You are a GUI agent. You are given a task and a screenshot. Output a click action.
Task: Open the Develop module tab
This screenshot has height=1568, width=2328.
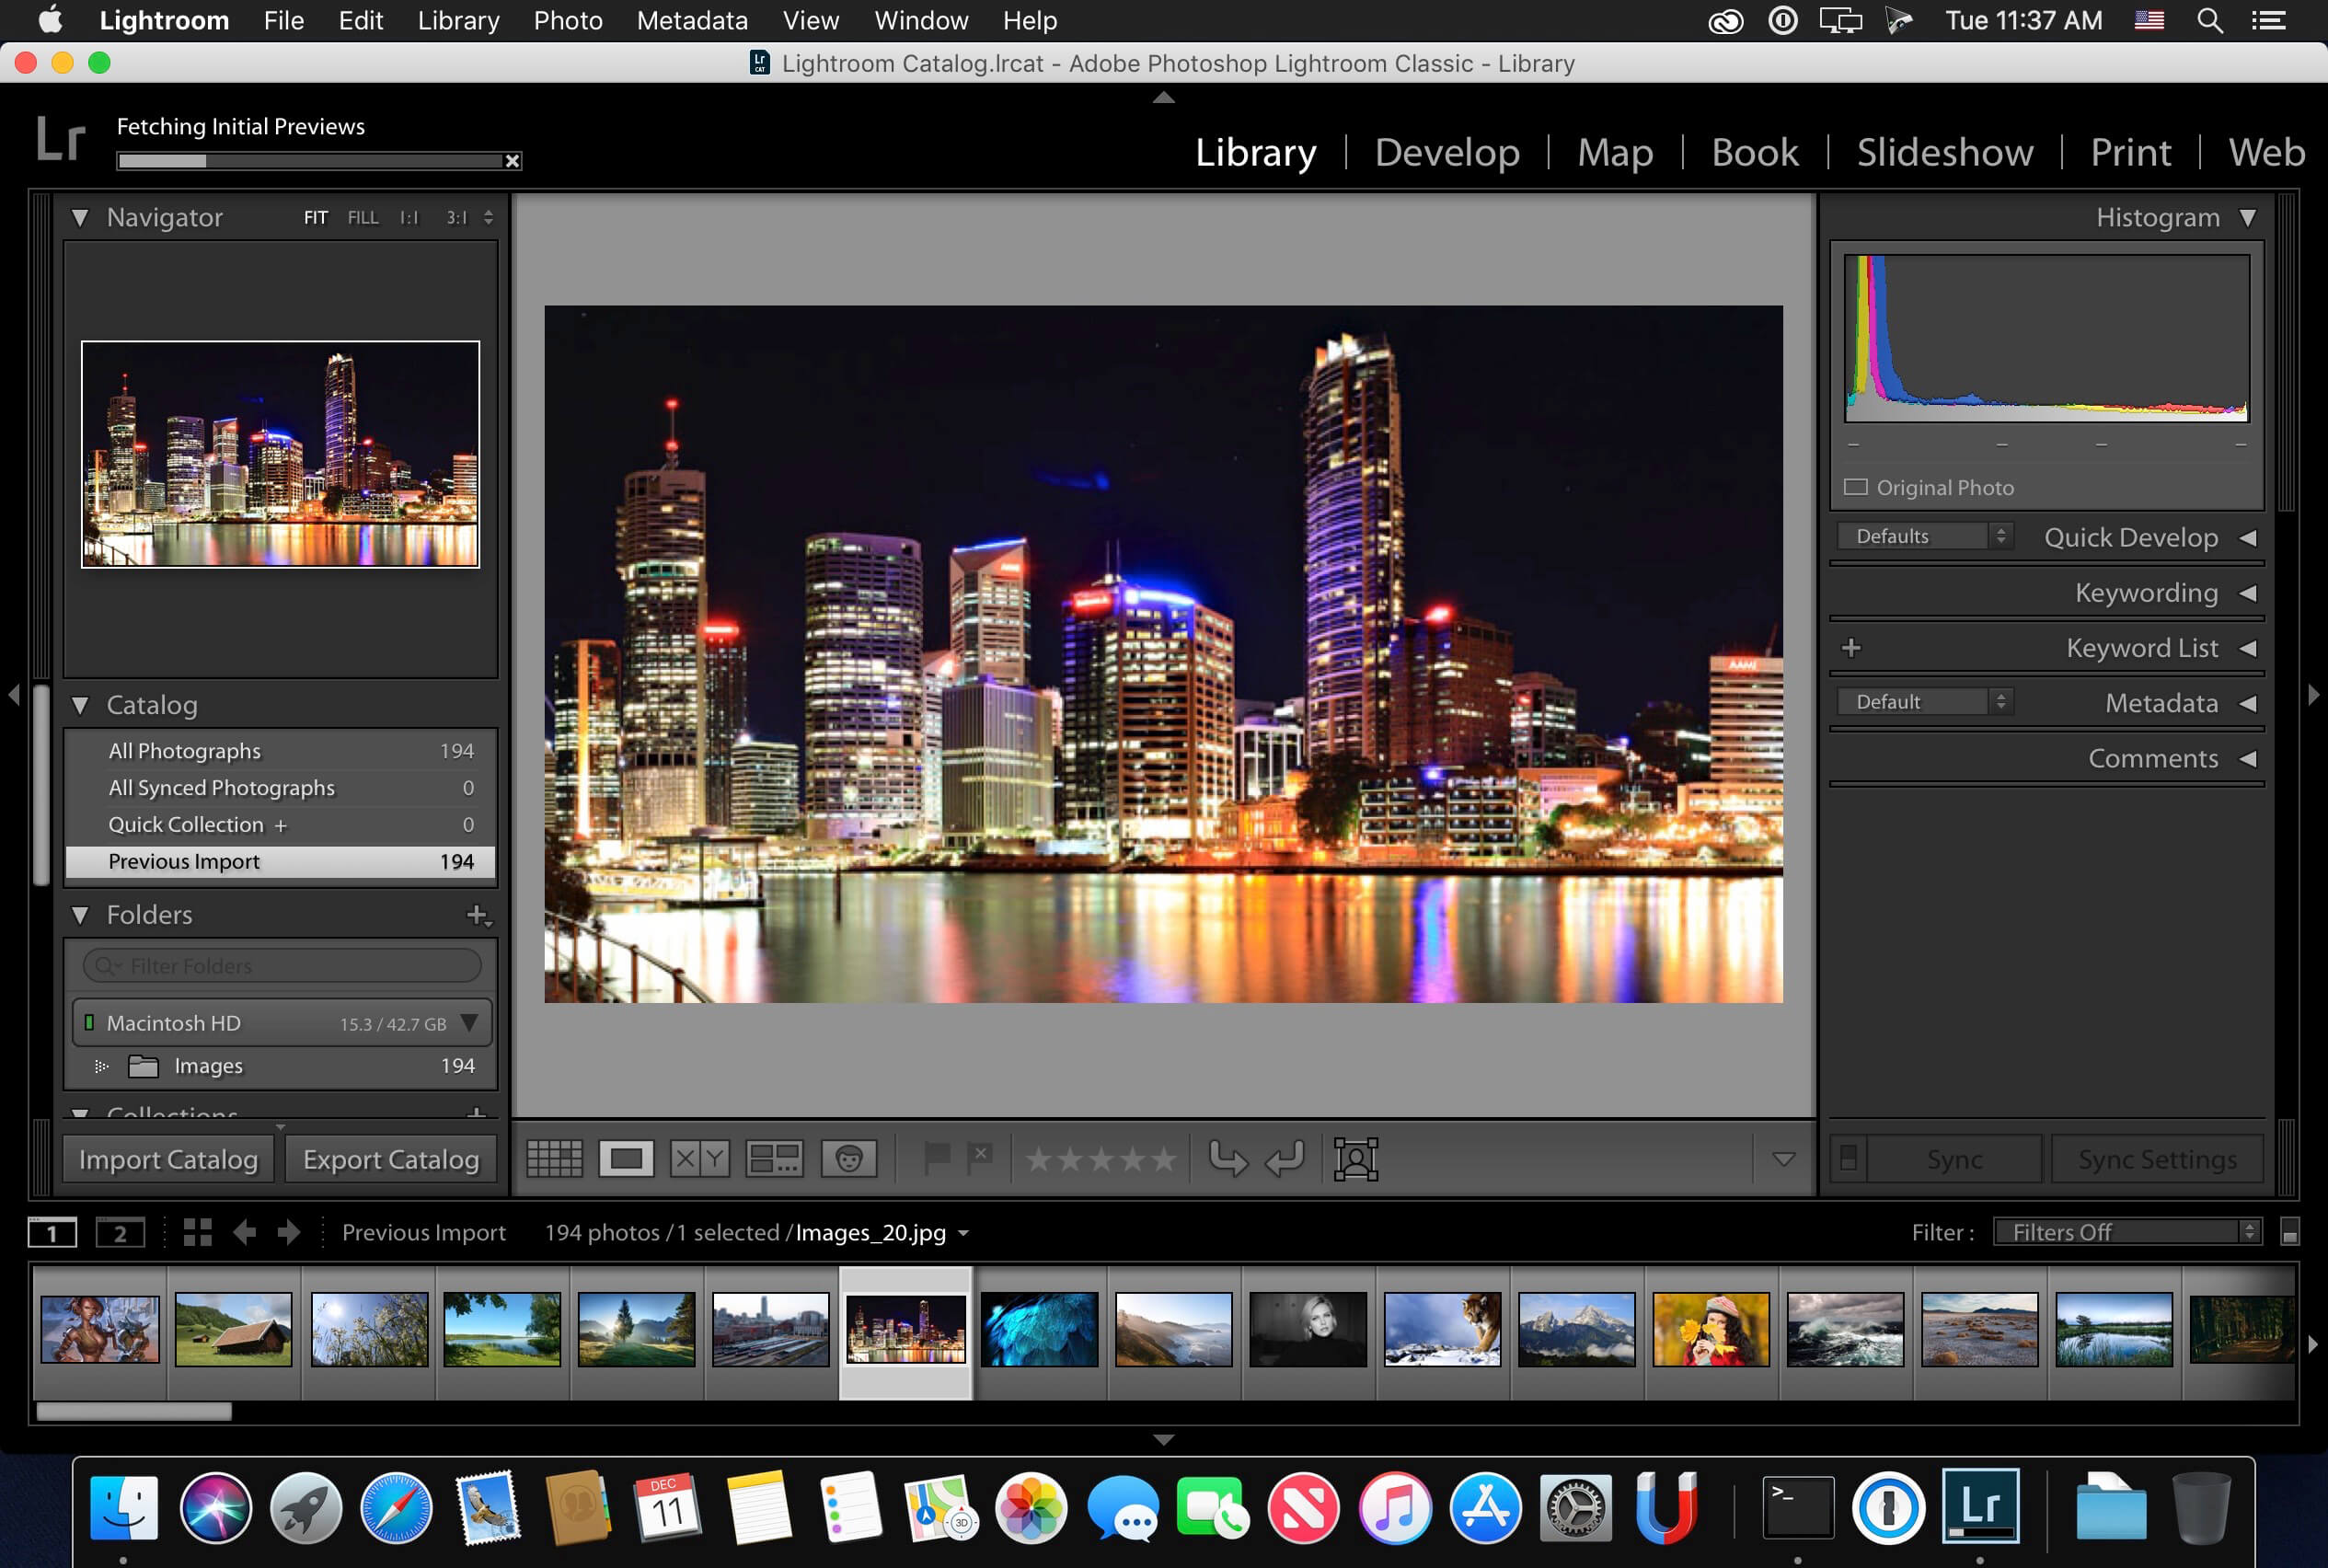pyautogui.click(x=1445, y=152)
